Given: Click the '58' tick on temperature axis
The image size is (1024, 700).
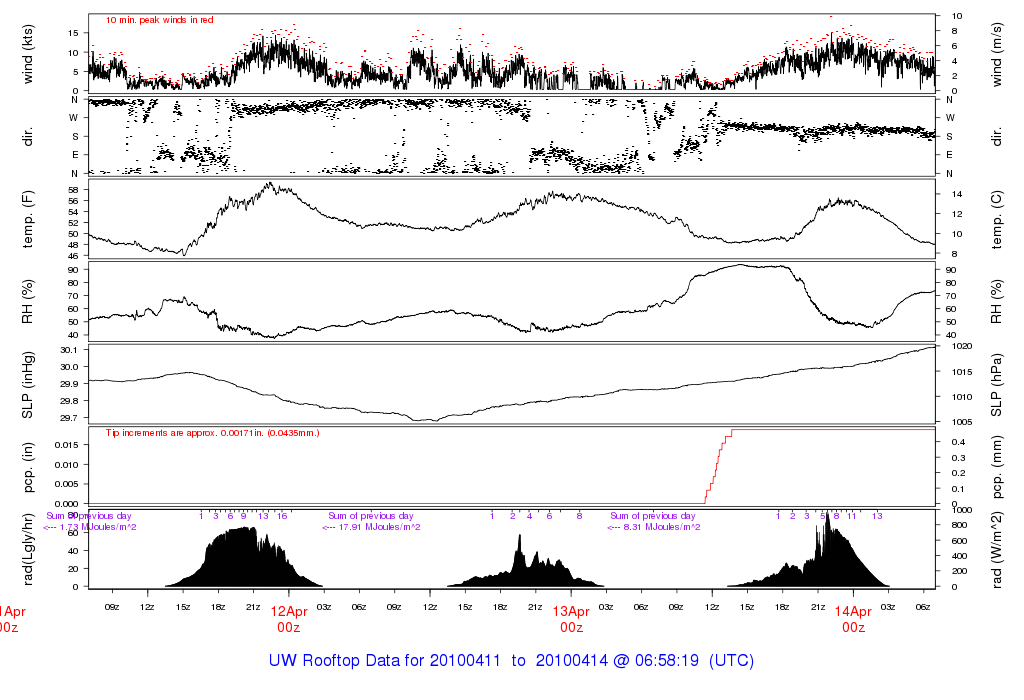Looking at the screenshot, I should tap(74, 190).
